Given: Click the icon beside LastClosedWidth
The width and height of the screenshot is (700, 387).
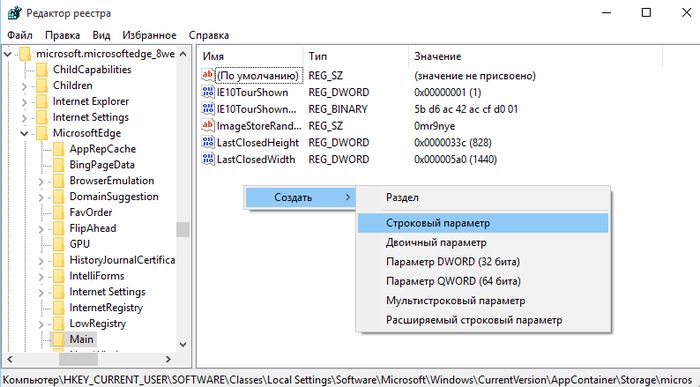Looking at the screenshot, I should pos(208,159).
